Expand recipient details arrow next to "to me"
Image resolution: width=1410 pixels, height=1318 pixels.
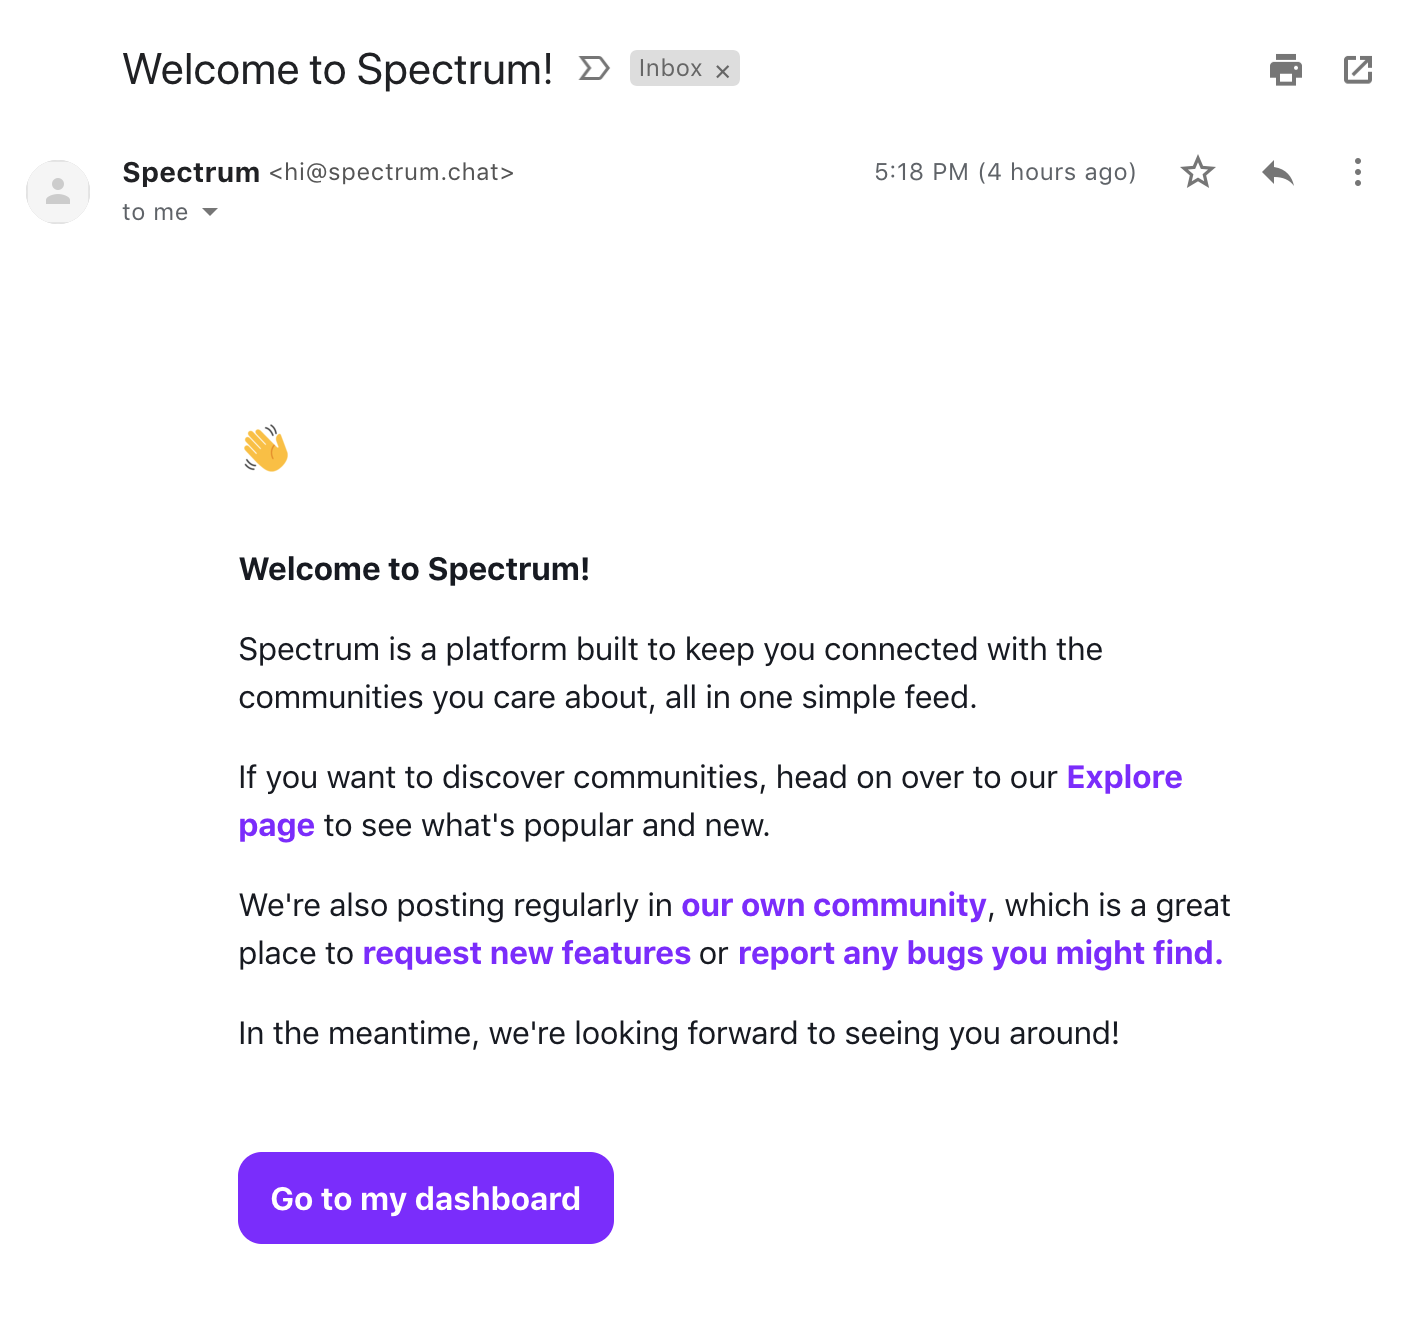(210, 212)
